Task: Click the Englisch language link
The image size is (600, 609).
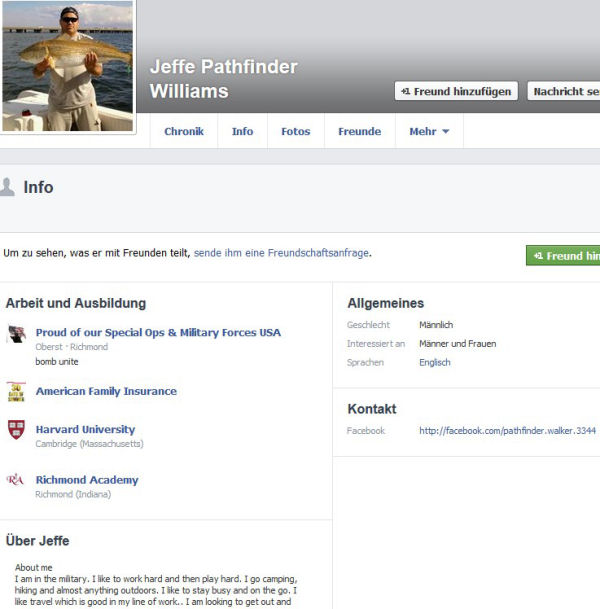Action: click(435, 362)
